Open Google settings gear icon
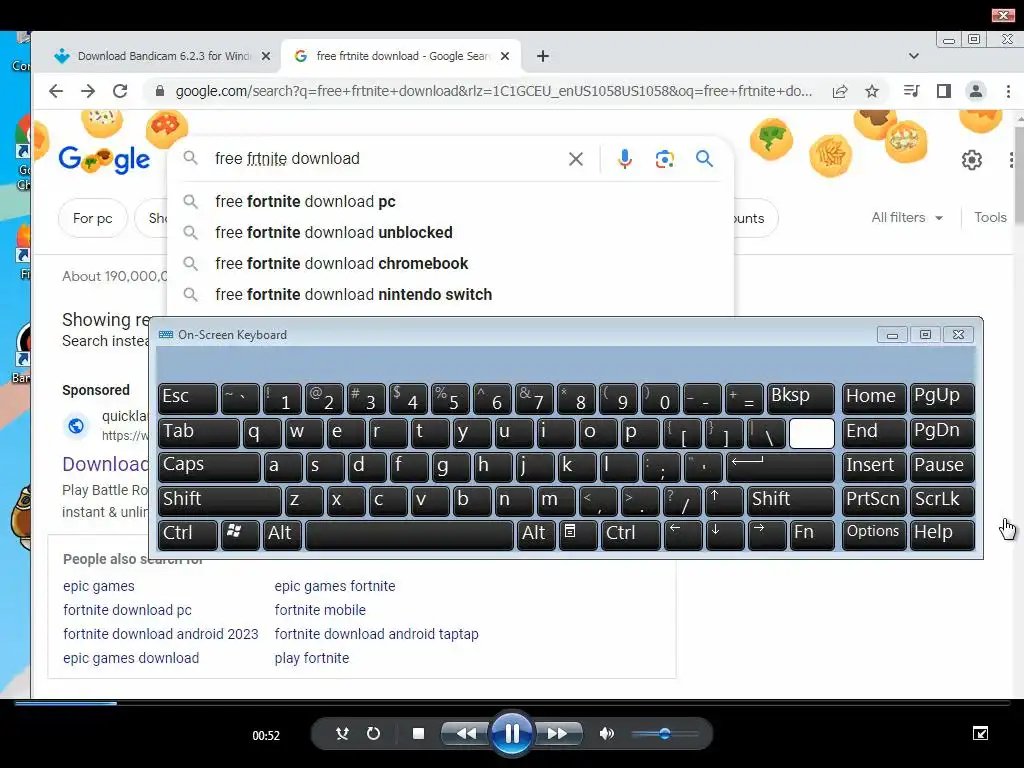The image size is (1024, 768). click(x=972, y=159)
